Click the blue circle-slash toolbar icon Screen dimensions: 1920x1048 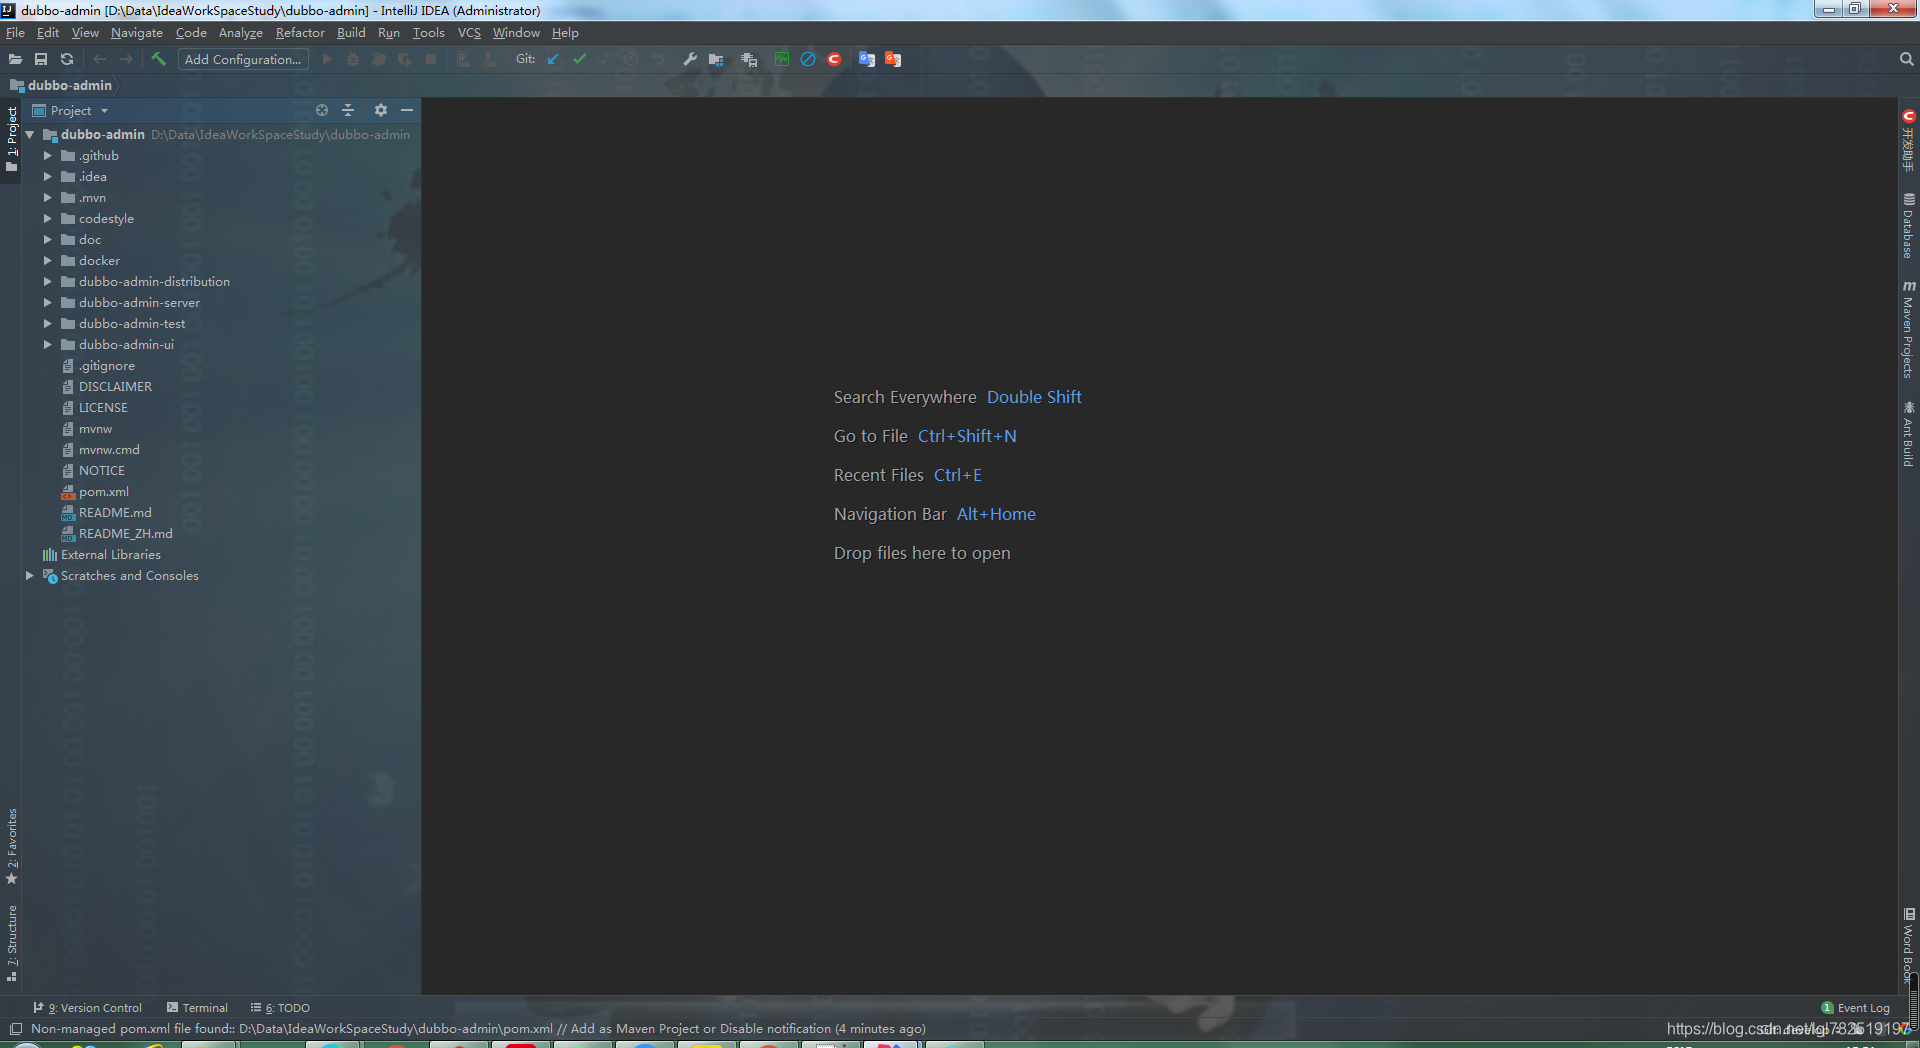(x=808, y=59)
